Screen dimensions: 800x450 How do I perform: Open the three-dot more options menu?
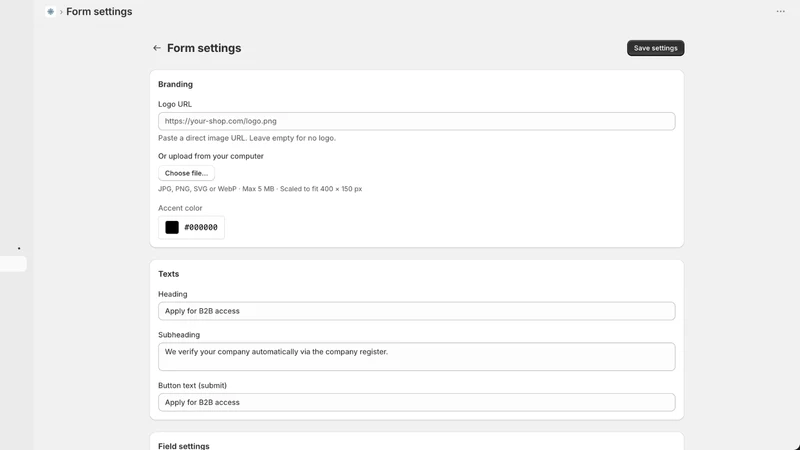780,11
